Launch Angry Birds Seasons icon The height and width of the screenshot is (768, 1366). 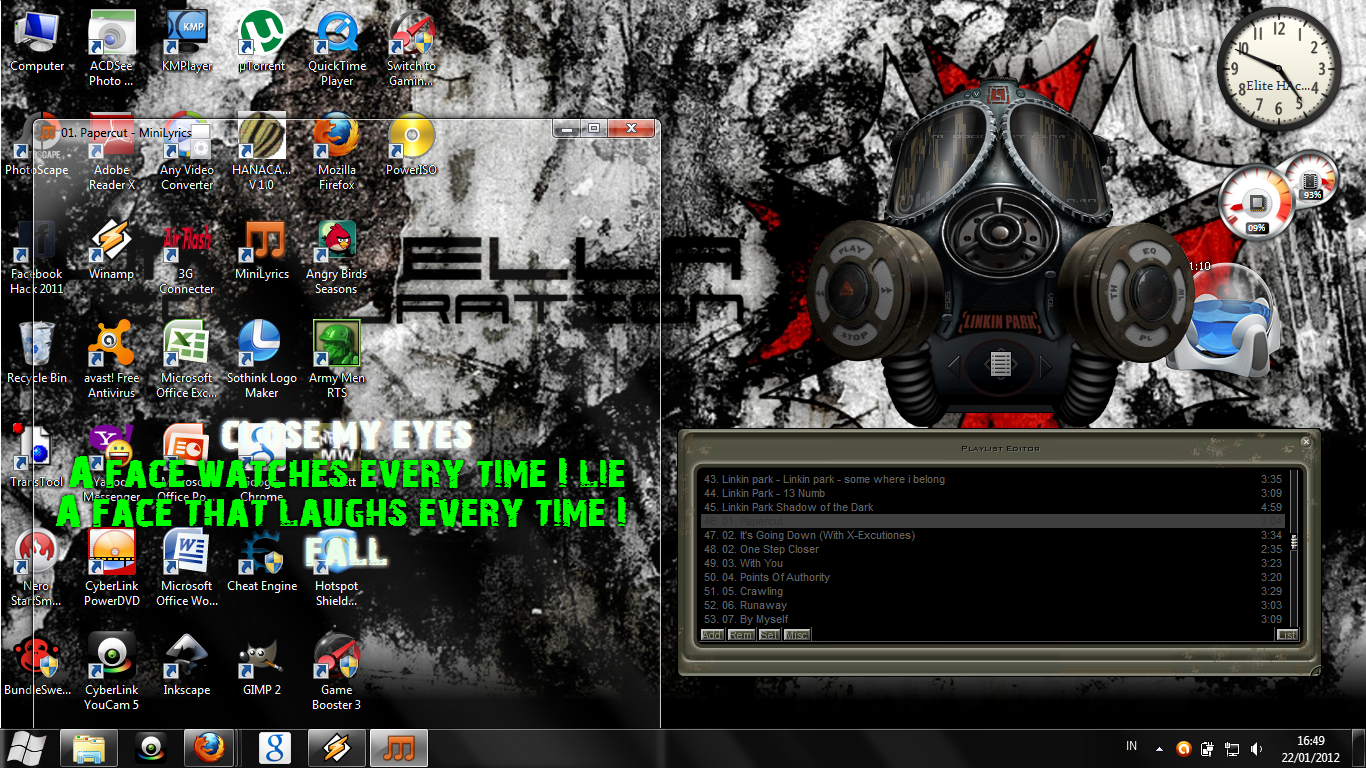coord(337,257)
